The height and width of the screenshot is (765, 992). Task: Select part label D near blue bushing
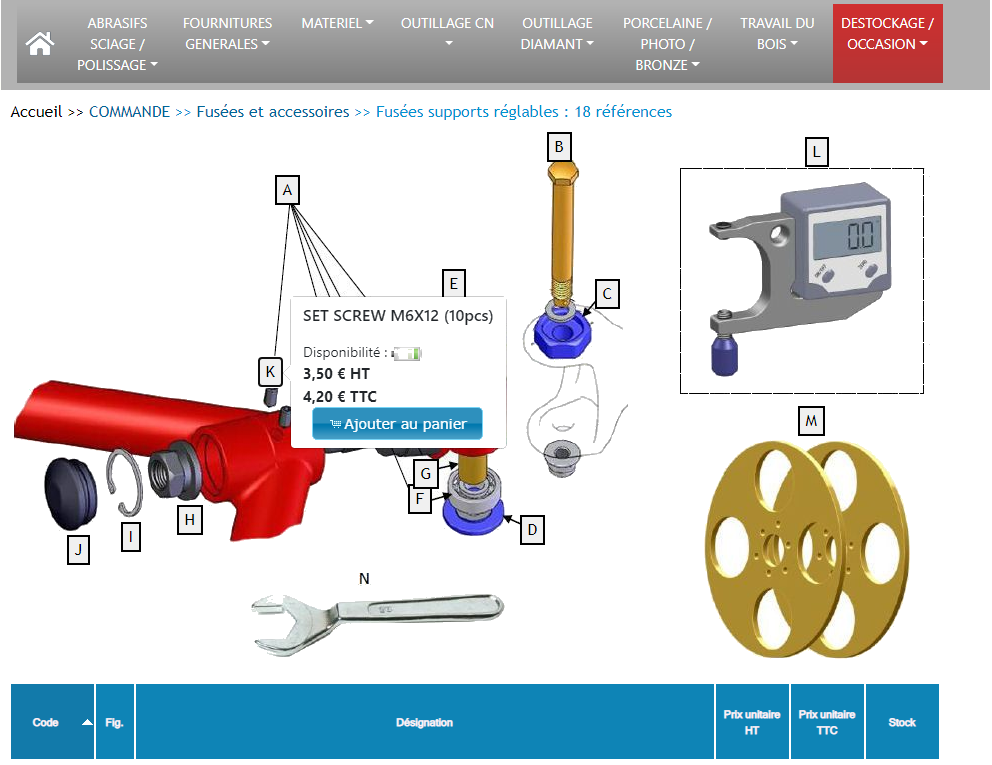[533, 529]
